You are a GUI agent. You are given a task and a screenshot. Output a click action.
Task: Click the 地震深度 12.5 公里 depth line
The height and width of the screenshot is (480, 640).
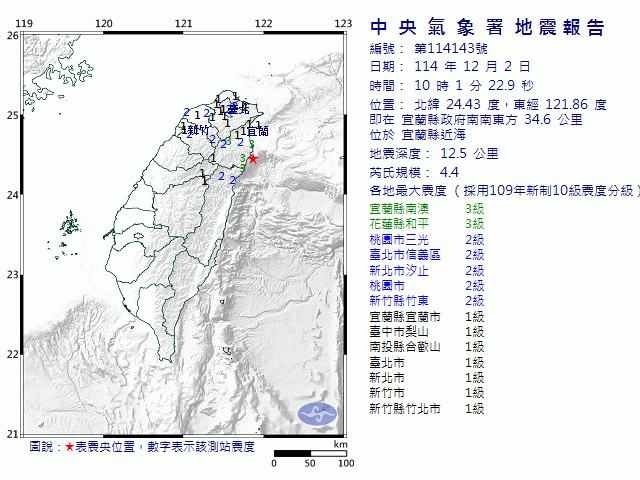[x=434, y=154]
